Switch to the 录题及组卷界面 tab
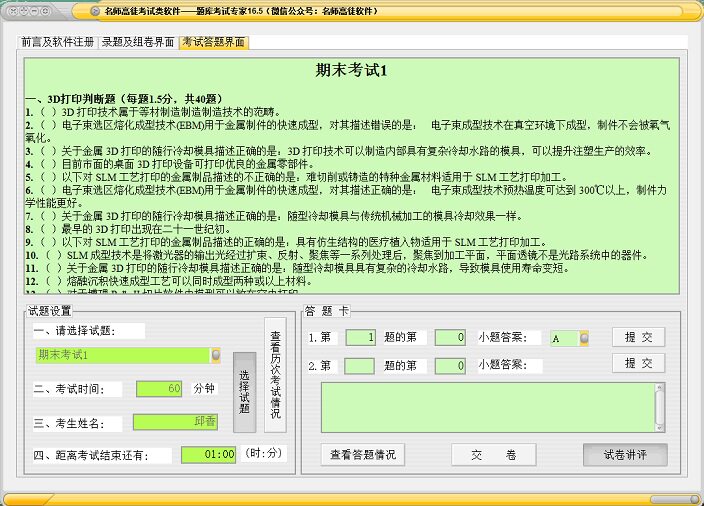 click(x=138, y=42)
